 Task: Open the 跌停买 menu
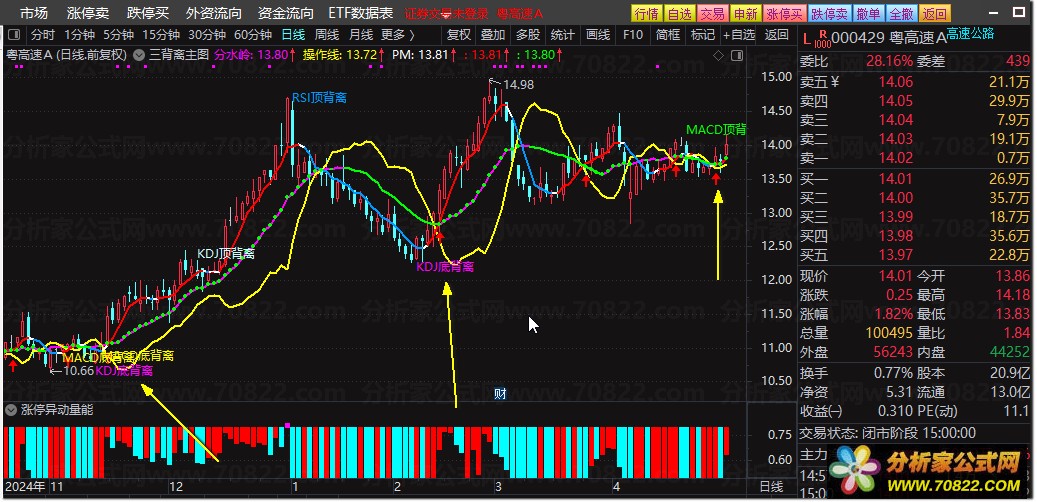(148, 13)
